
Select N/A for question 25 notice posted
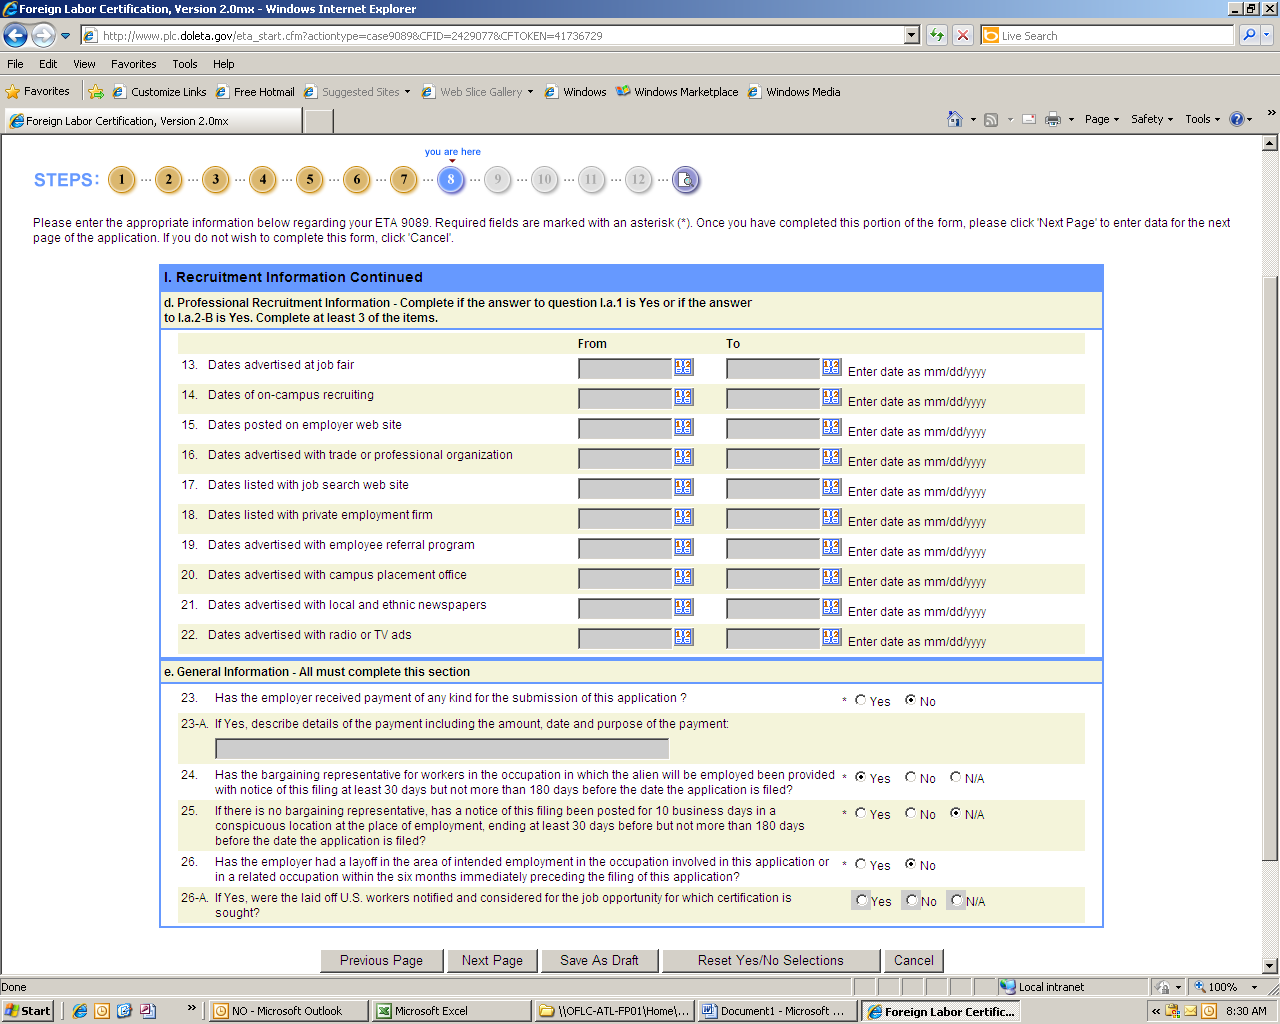click(956, 813)
